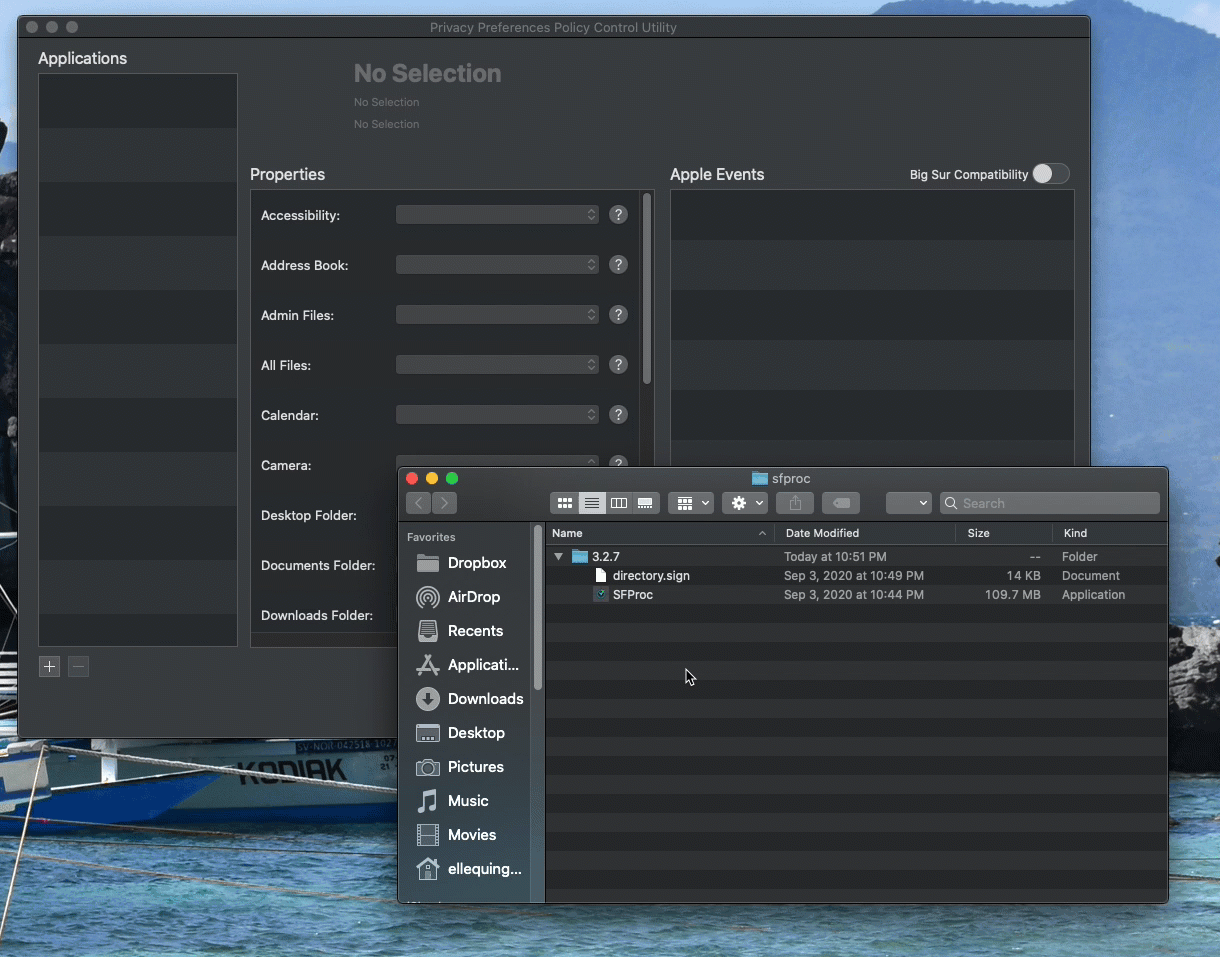Open the Admin Files property dropdown

click(497, 315)
